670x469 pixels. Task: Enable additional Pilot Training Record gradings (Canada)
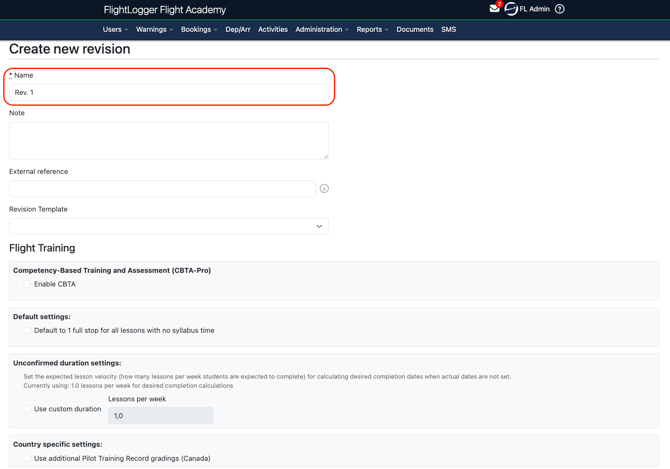[27, 458]
